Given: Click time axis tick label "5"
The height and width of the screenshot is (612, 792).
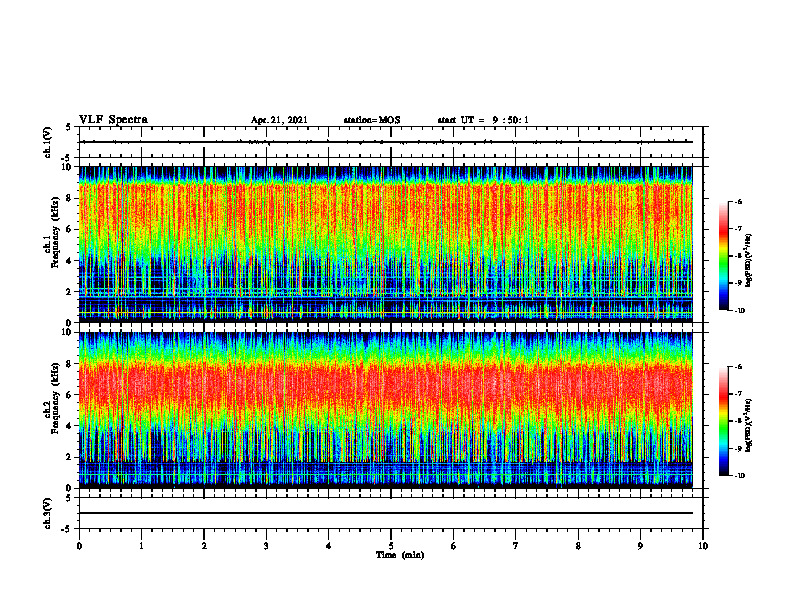Looking at the screenshot, I should (391, 546).
